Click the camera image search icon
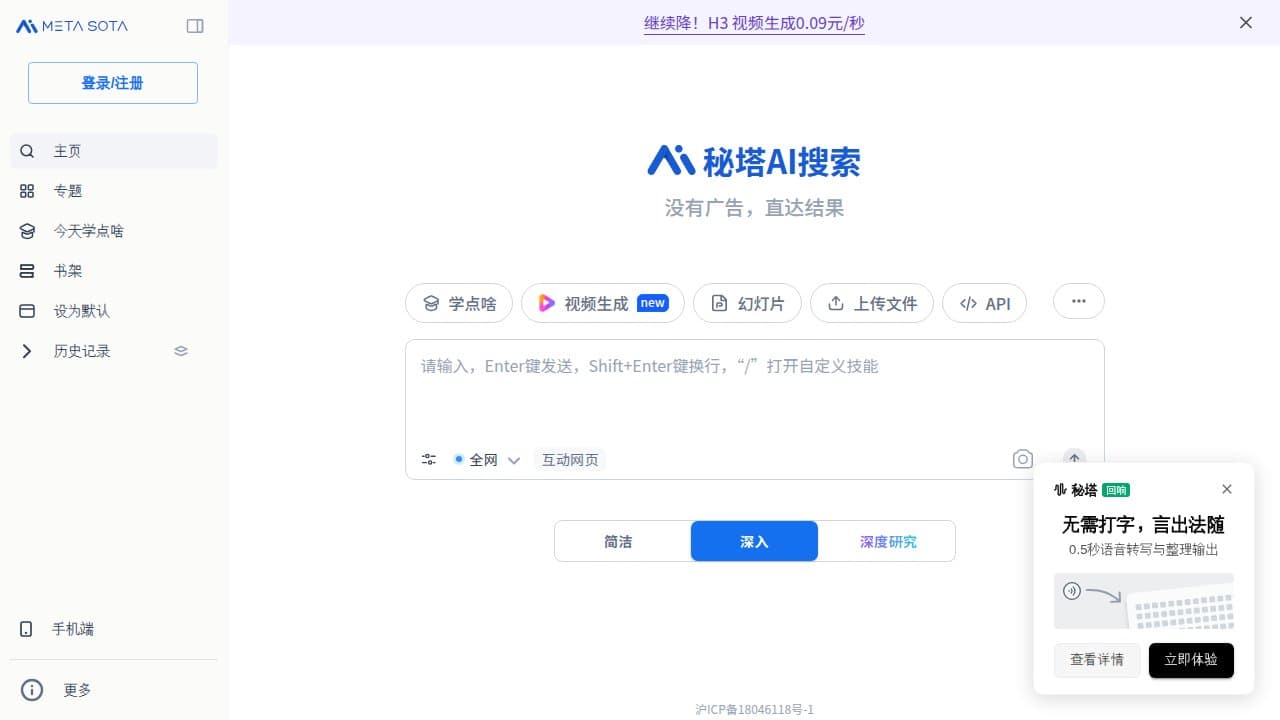 (x=1022, y=459)
